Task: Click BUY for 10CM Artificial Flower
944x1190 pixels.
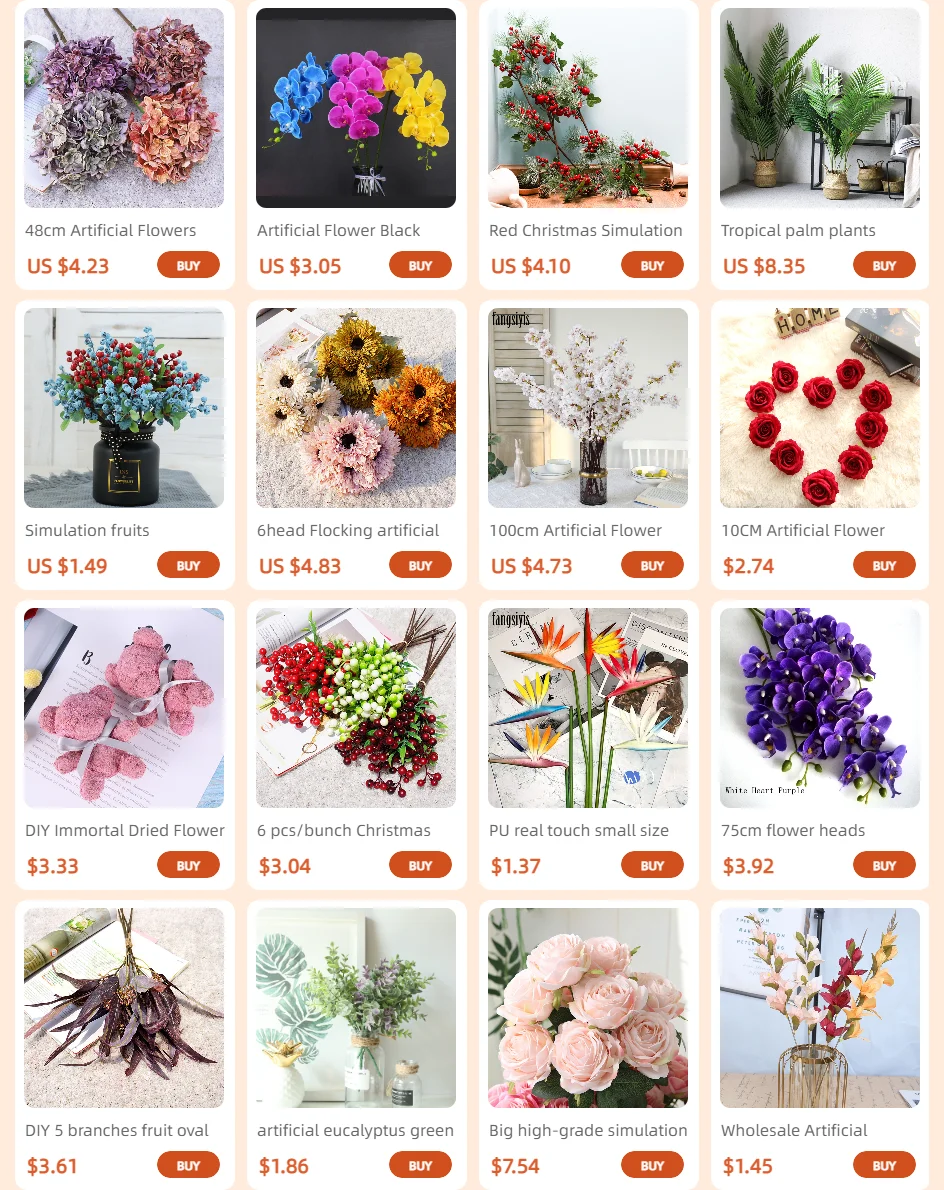Action: point(884,565)
